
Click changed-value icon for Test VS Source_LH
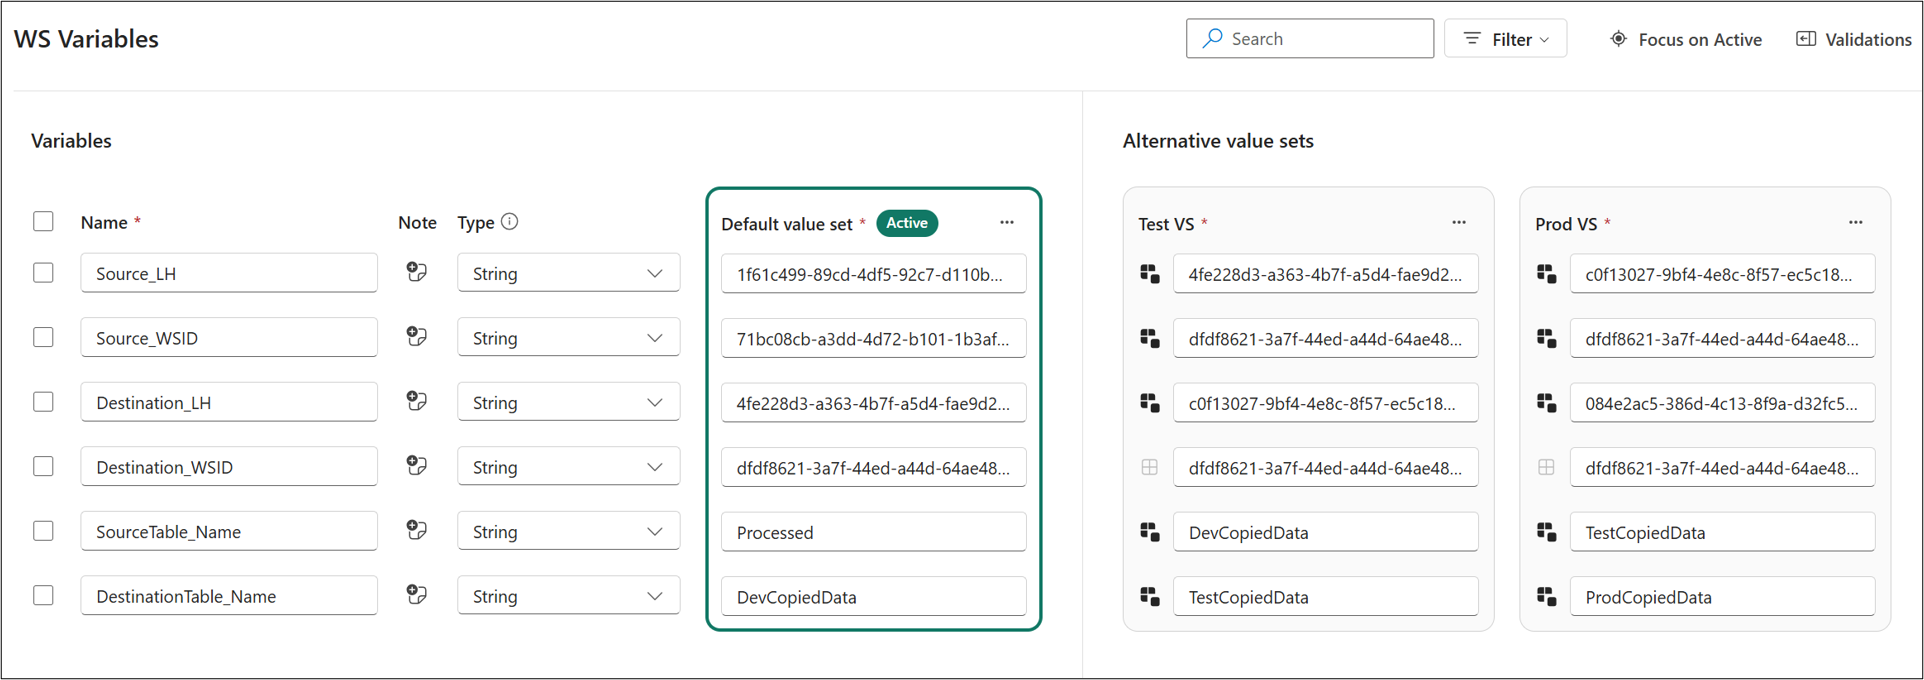pyautogui.click(x=1150, y=274)
